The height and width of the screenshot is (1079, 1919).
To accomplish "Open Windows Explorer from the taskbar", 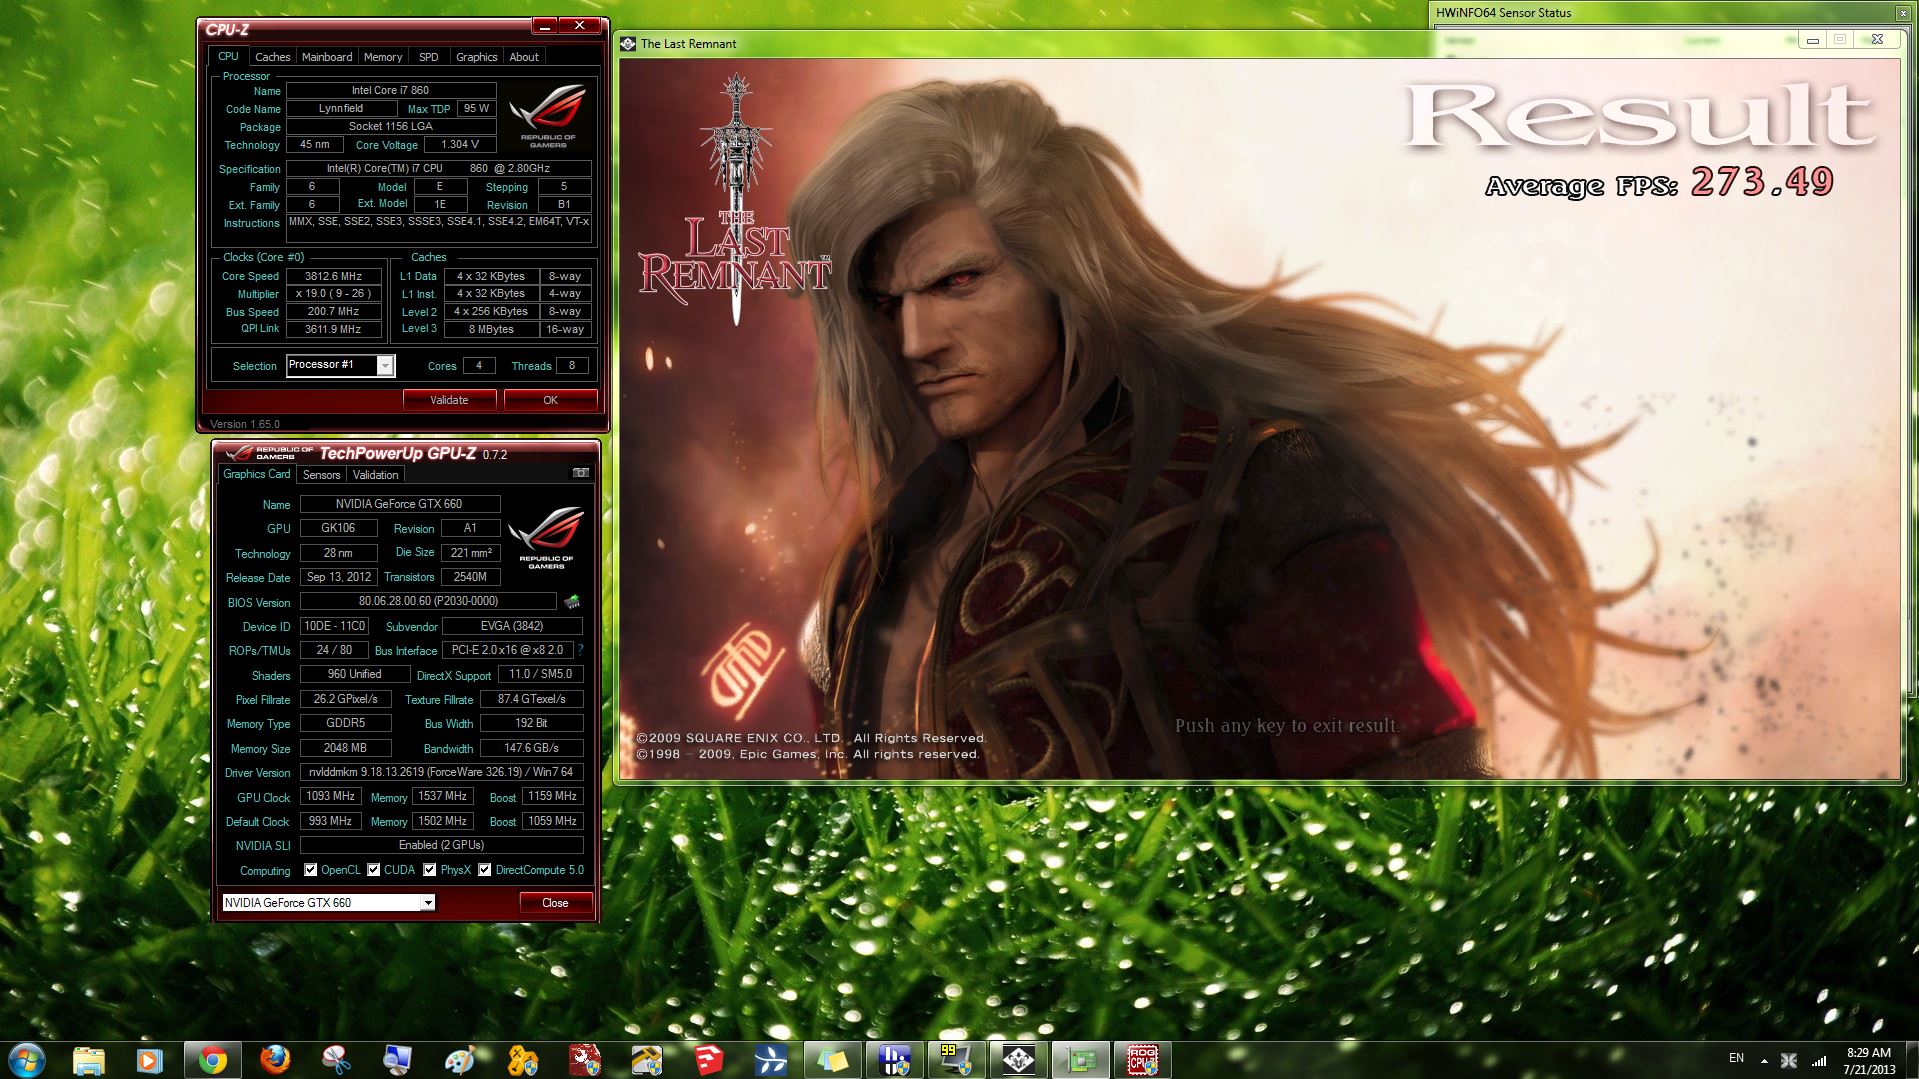I will 89,1060.
